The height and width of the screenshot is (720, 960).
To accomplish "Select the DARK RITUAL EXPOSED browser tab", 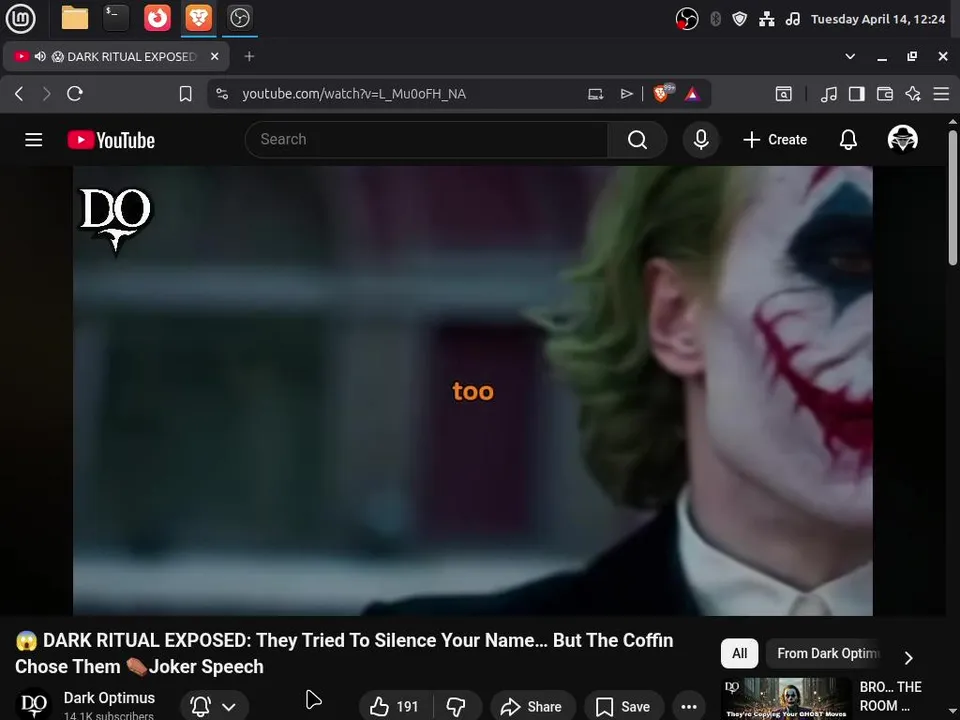I will [116, 56].
